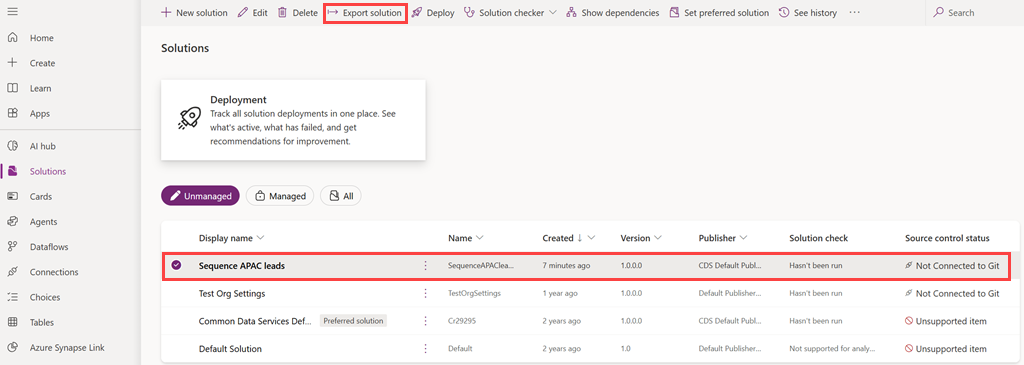
Task: Uncheck the Sequence APAC leads row checkmark
Action: (176, 265)
